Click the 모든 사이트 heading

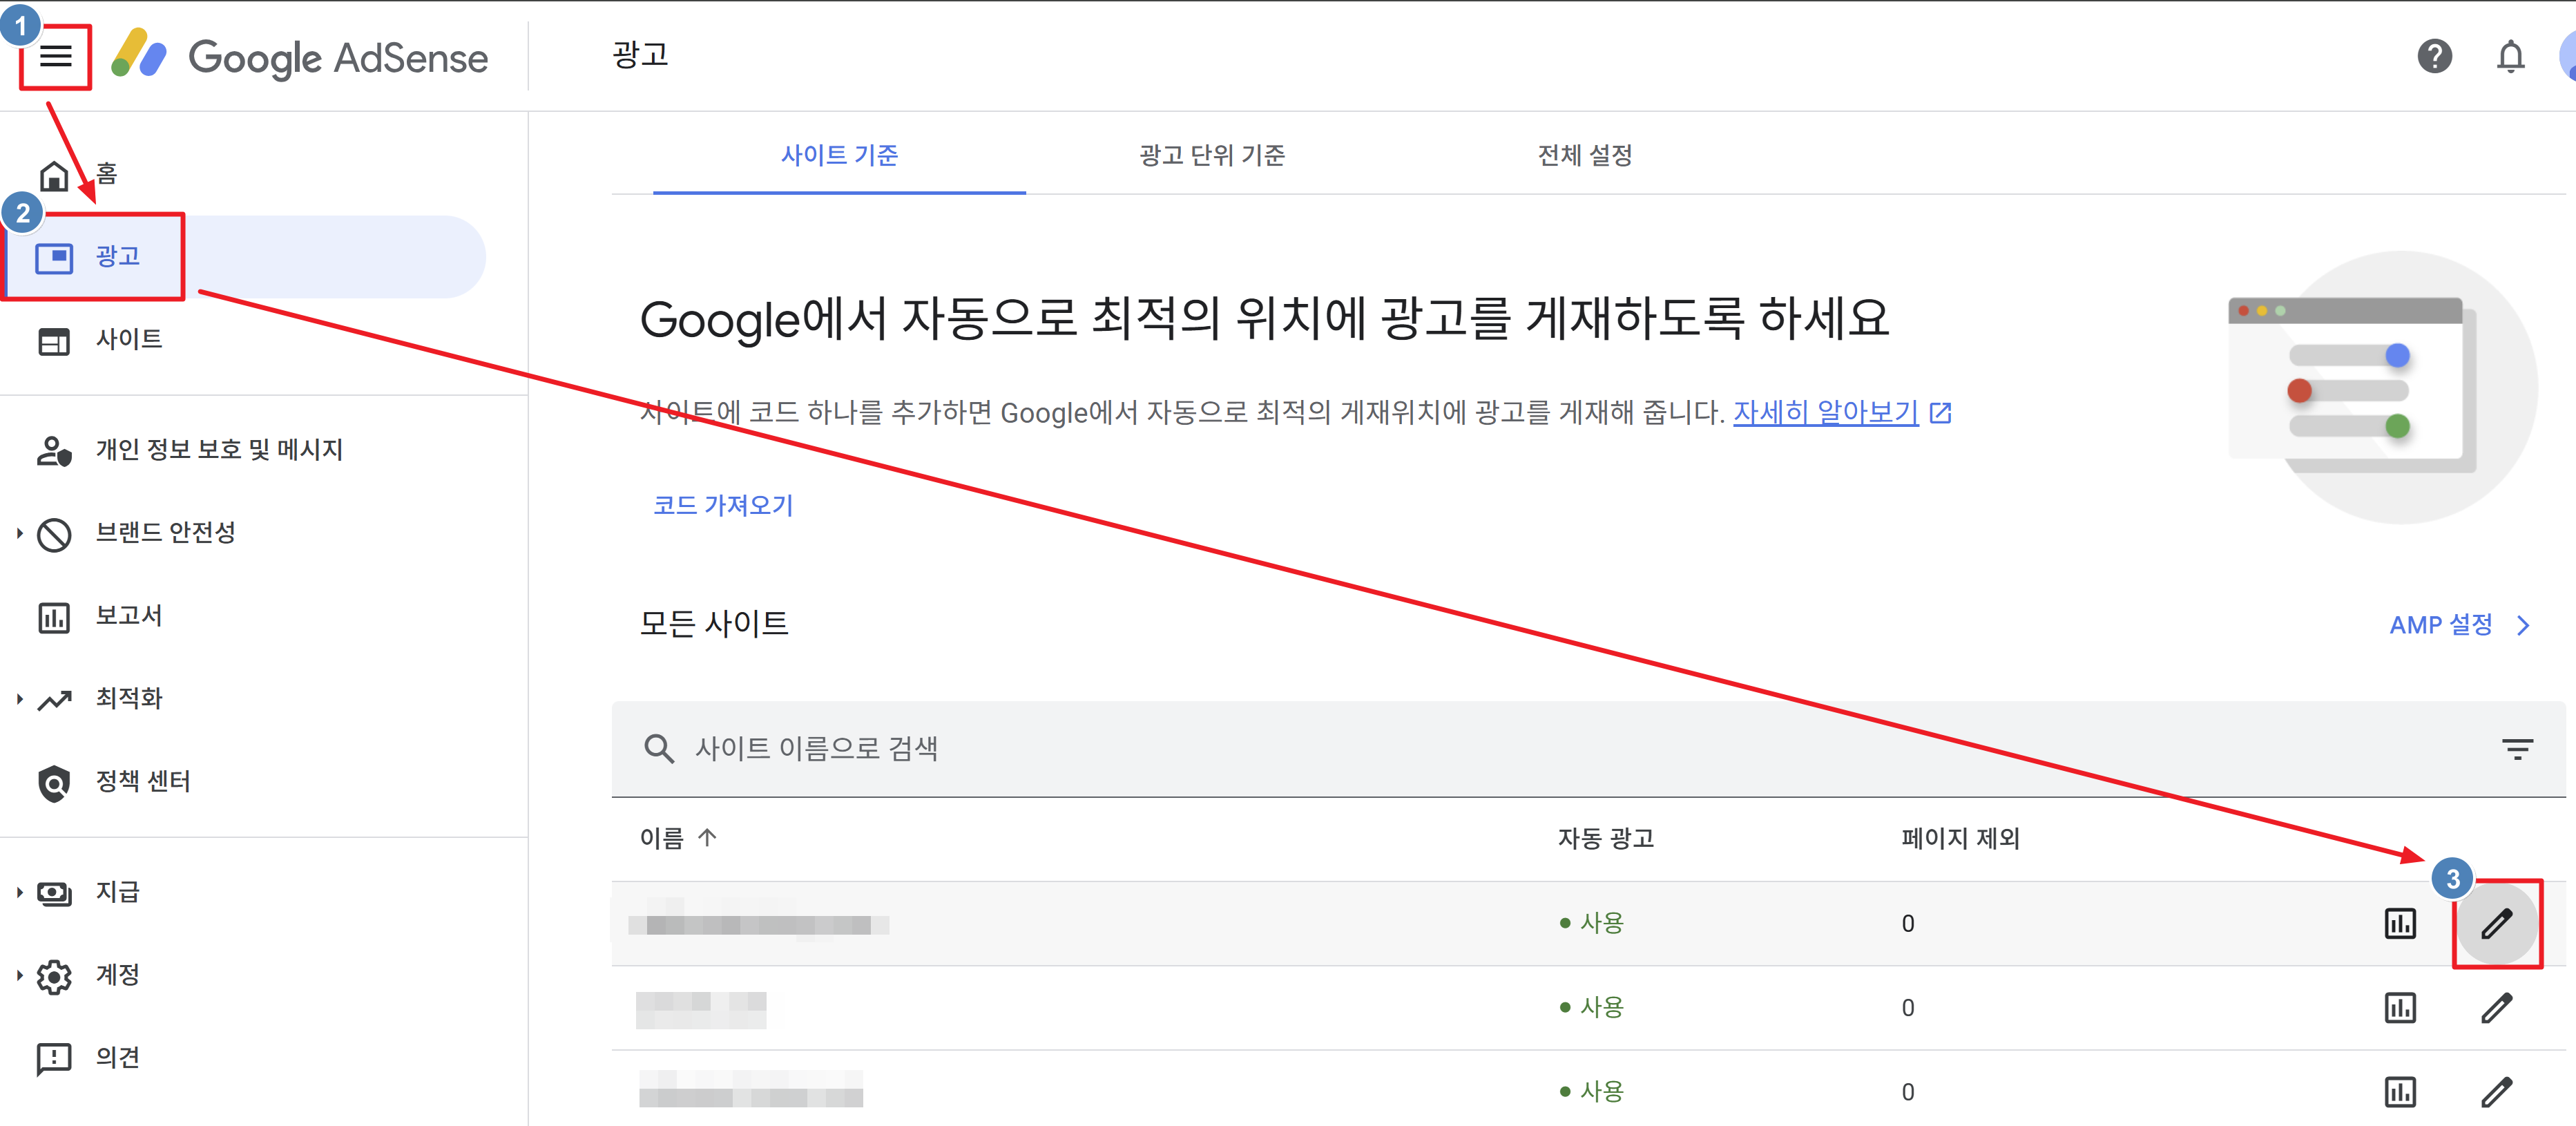click(714, 624)
